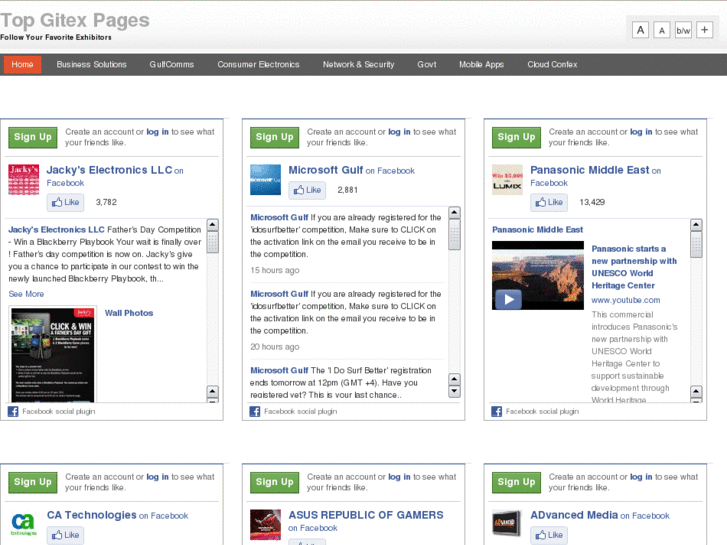
Task: Click log in link in Microsoft Gulf box
Action: point(399,132)
